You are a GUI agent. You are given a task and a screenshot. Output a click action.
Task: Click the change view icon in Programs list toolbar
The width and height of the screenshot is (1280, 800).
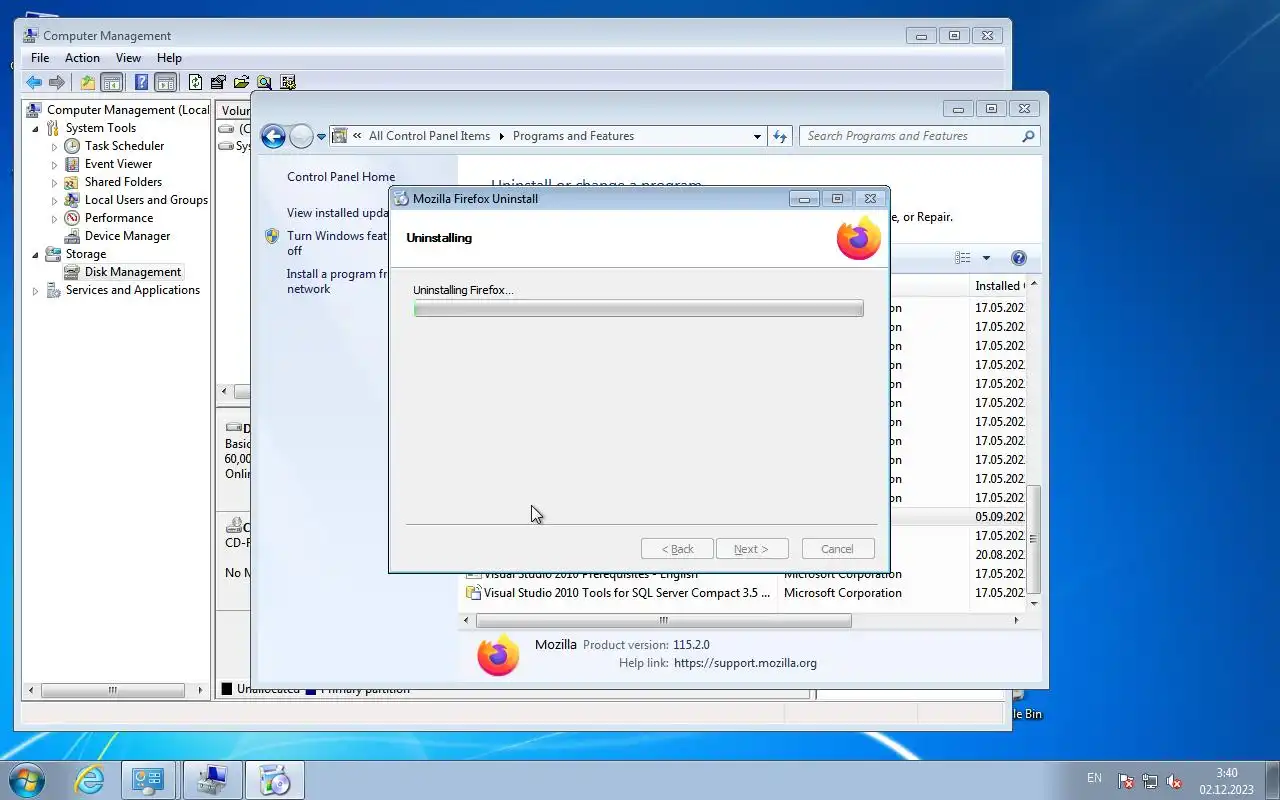point(963,258)
